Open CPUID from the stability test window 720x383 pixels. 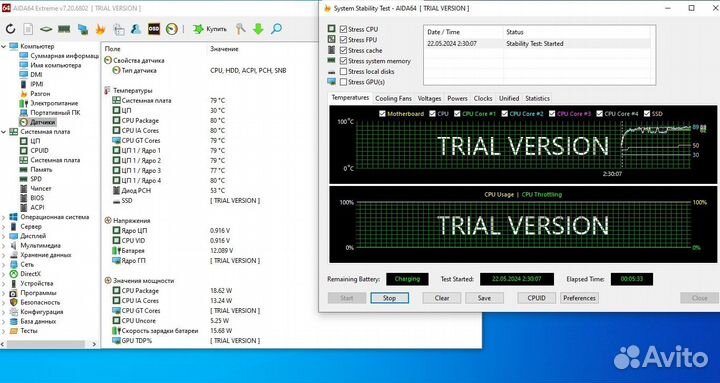coord(536,298)
